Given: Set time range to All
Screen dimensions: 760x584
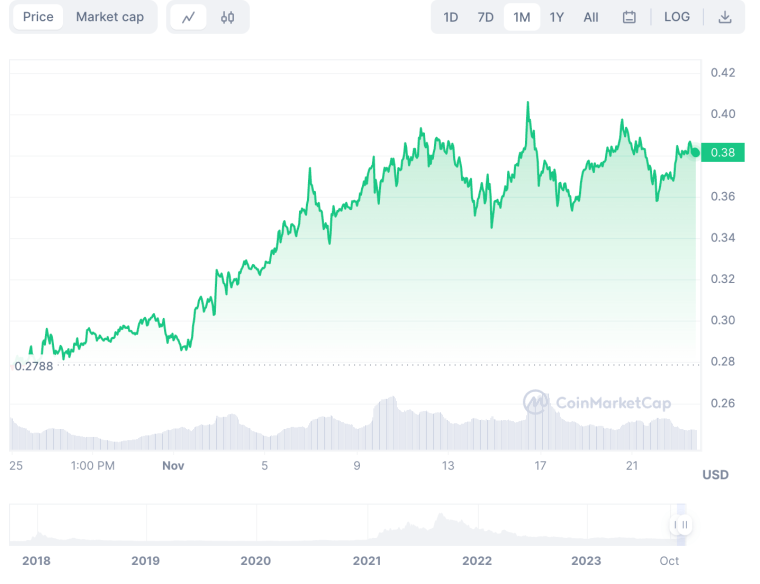Looking at the screenshot, I should (590, 17).
